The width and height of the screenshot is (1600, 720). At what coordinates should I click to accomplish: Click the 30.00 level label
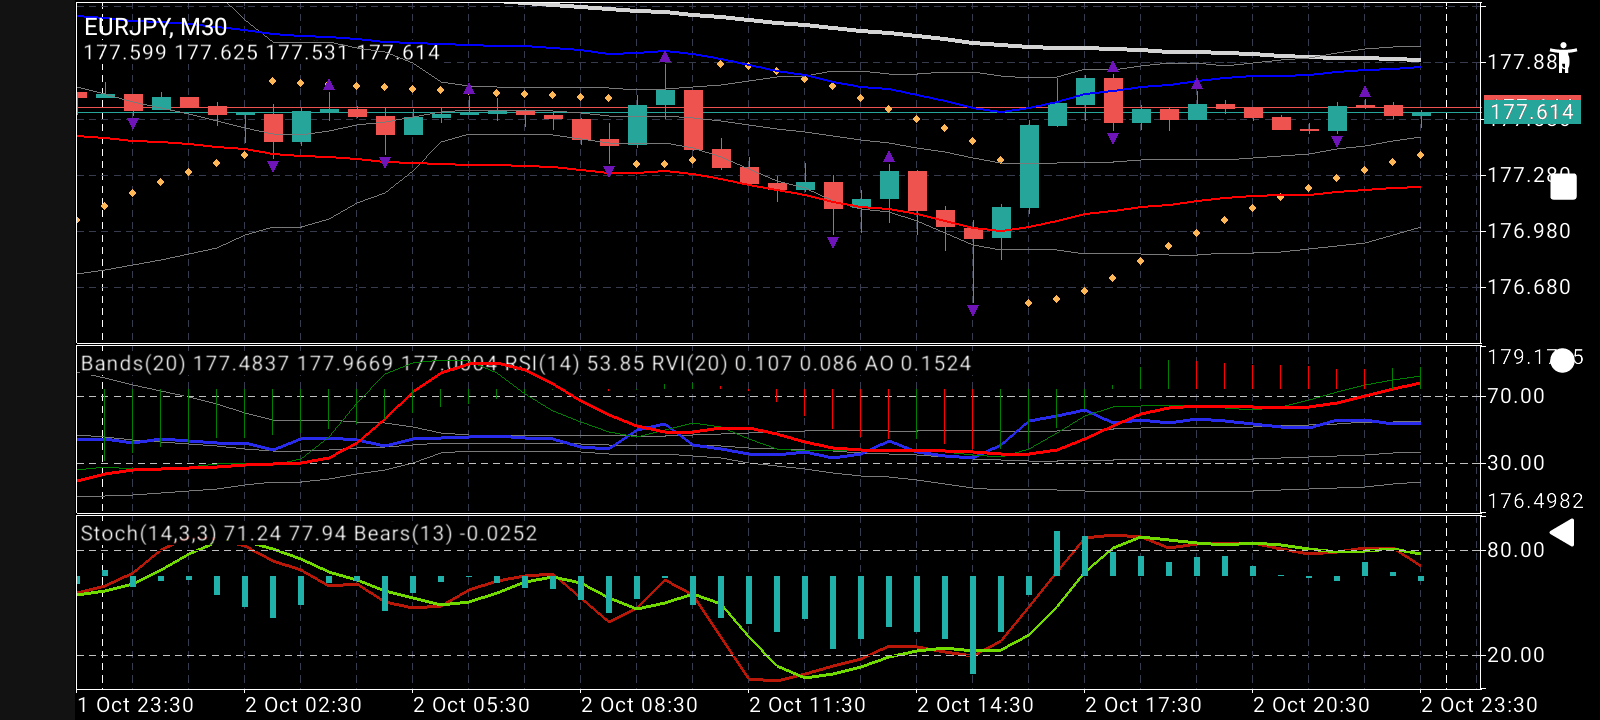[x=1516, y=463]
